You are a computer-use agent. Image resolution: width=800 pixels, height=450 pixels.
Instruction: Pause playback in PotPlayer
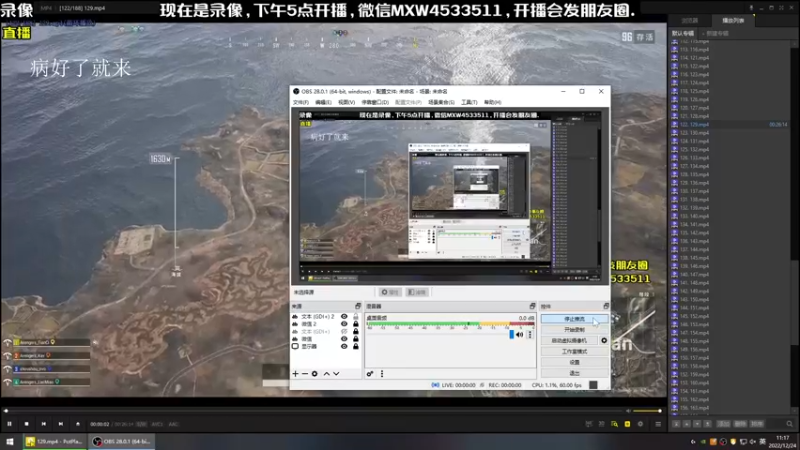pyautogui.click(x=9, y=424)
